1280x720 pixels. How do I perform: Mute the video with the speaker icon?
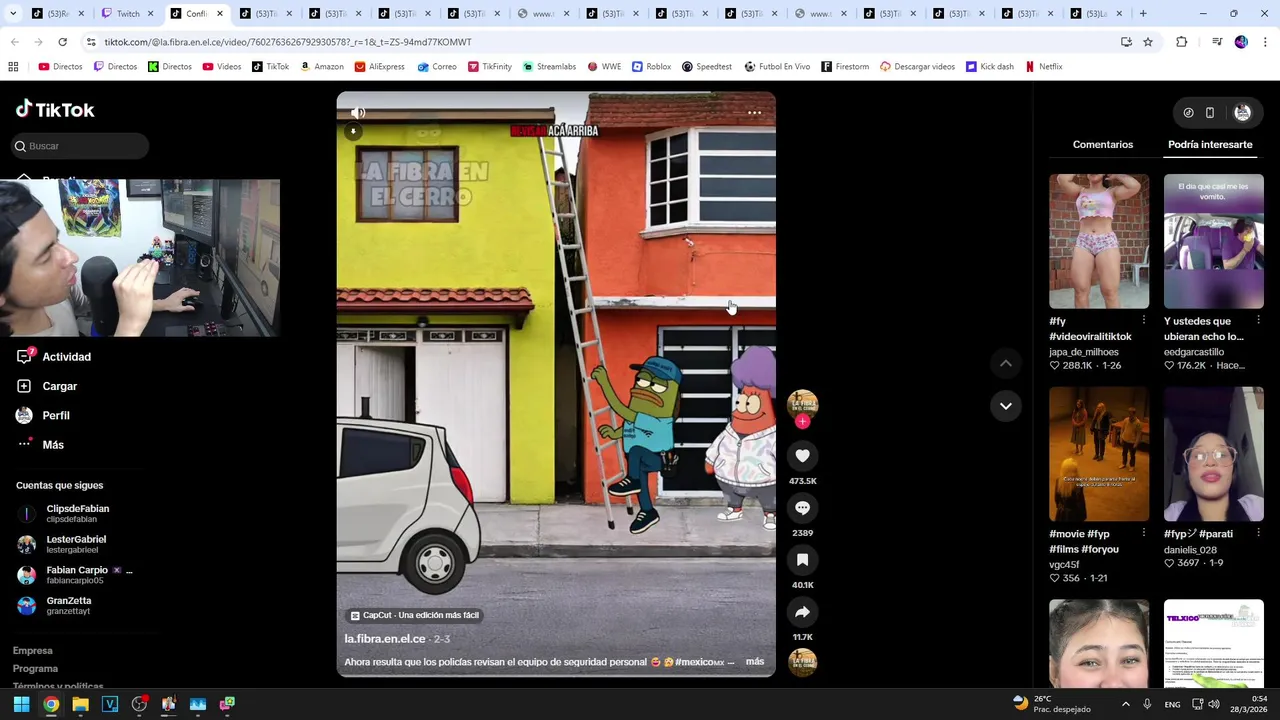coord(358,113)
